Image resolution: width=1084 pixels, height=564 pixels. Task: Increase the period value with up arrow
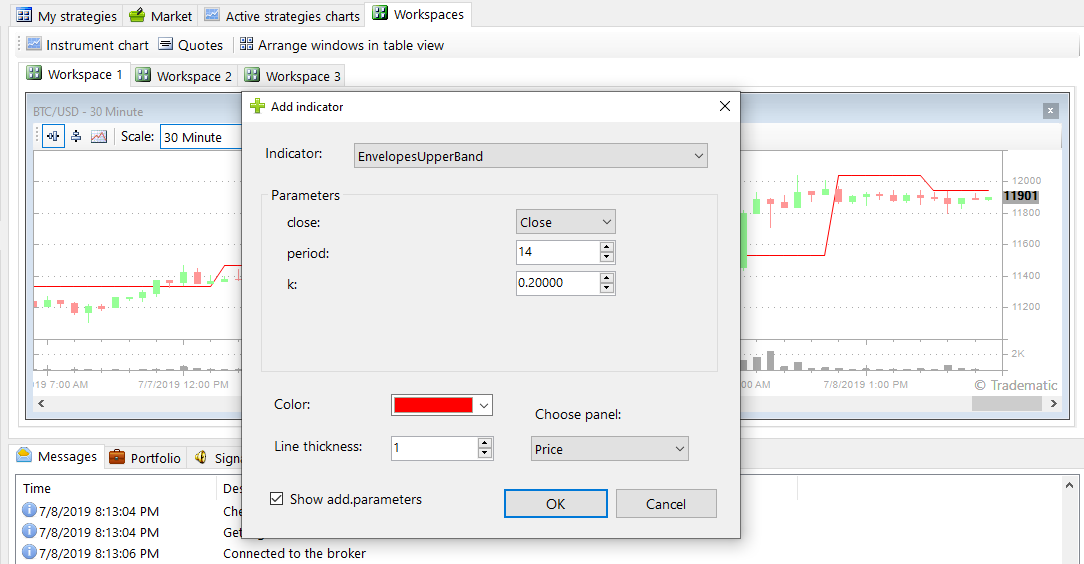pos(606,247)
